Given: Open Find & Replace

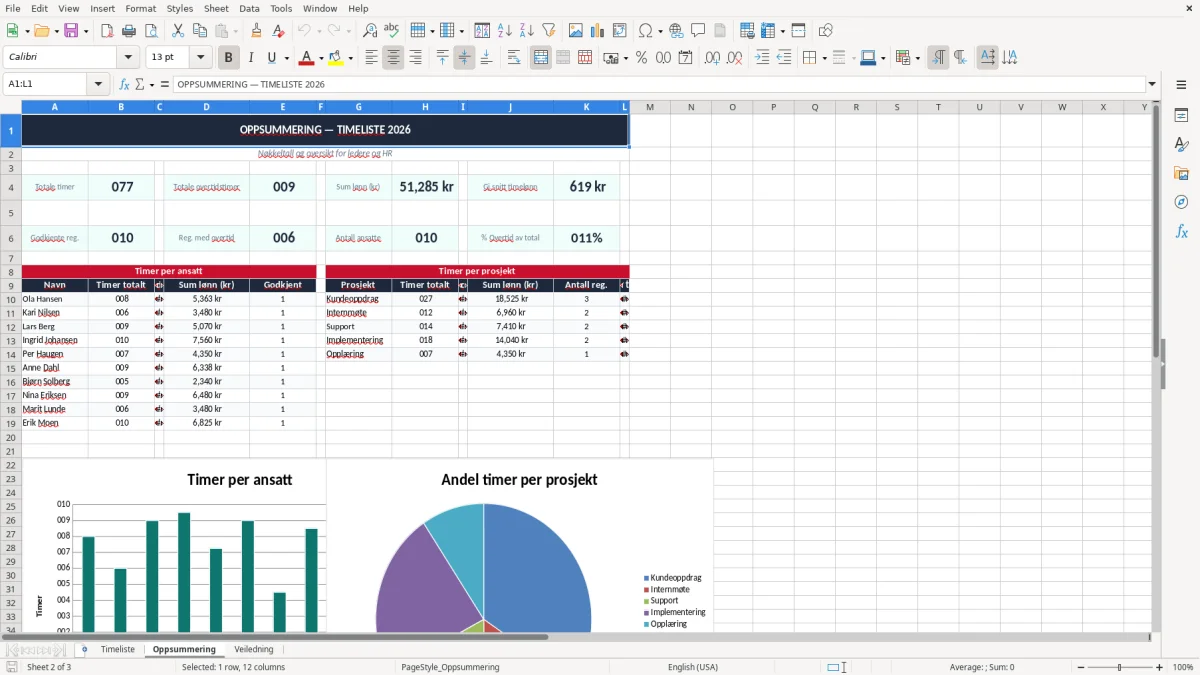Looking at the screenshot, I should coord(370,31).
